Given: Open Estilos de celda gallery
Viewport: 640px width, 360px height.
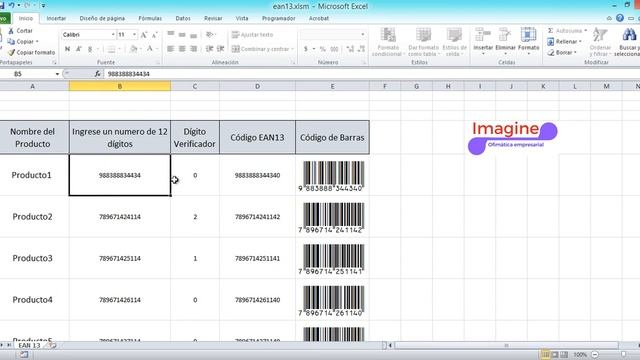Looking at the screenshot, I should click(454, 42).
